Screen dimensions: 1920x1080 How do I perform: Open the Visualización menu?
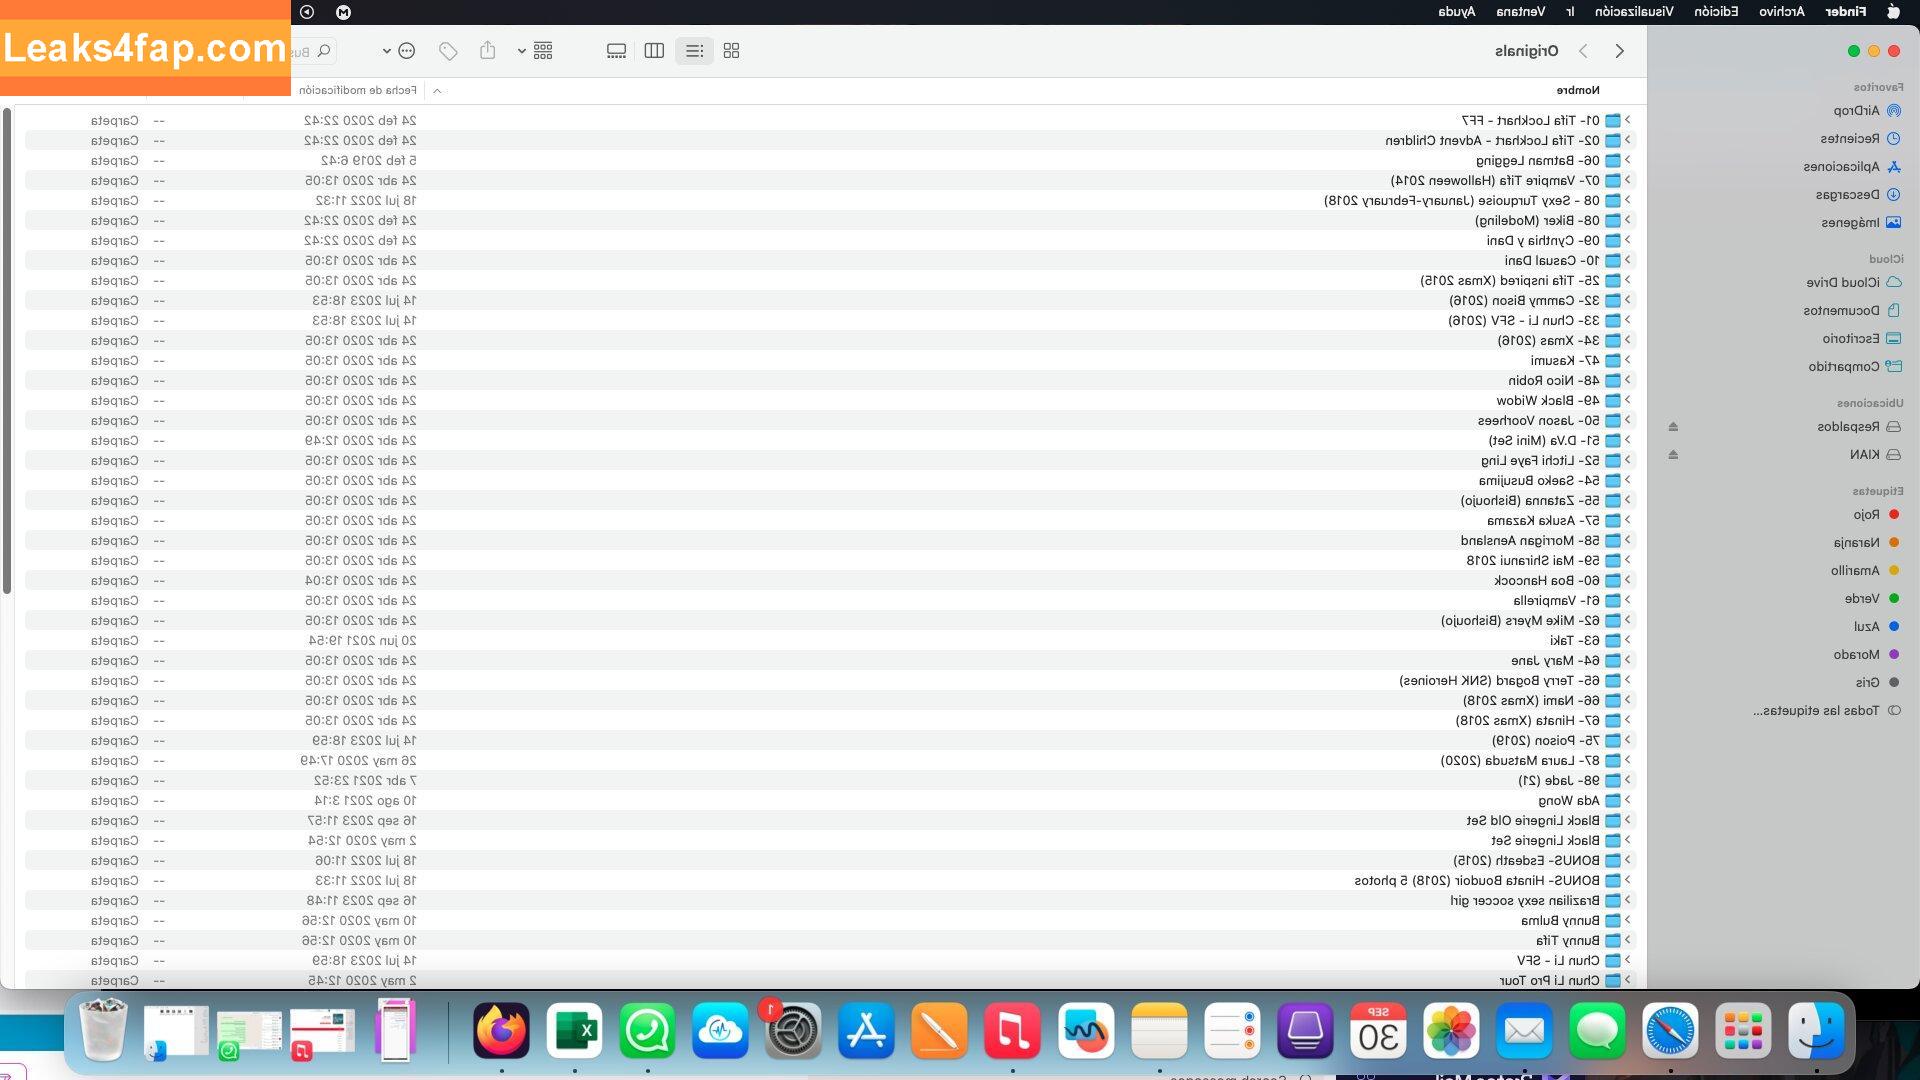[x=1634, y=12]
